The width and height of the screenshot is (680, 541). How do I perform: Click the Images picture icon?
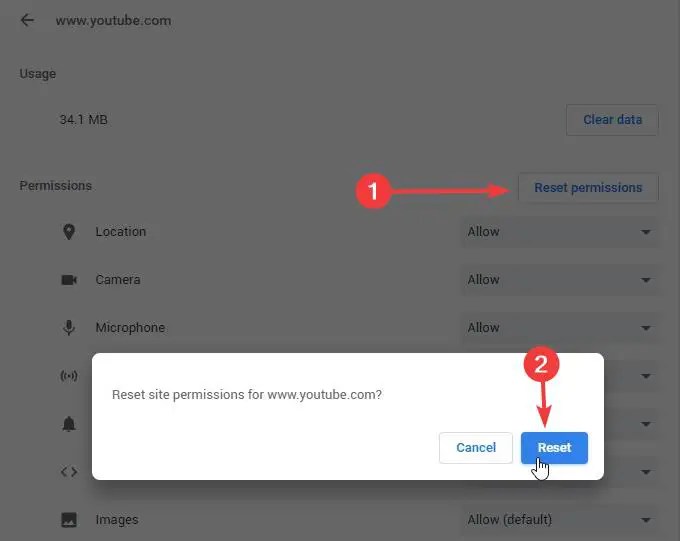coord(69,519)
